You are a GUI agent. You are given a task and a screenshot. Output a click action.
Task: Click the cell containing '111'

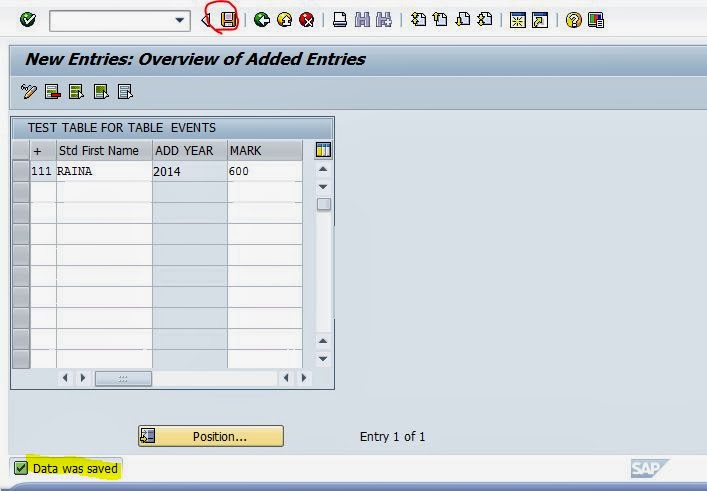pyautogui.click(x=43, y=171)
